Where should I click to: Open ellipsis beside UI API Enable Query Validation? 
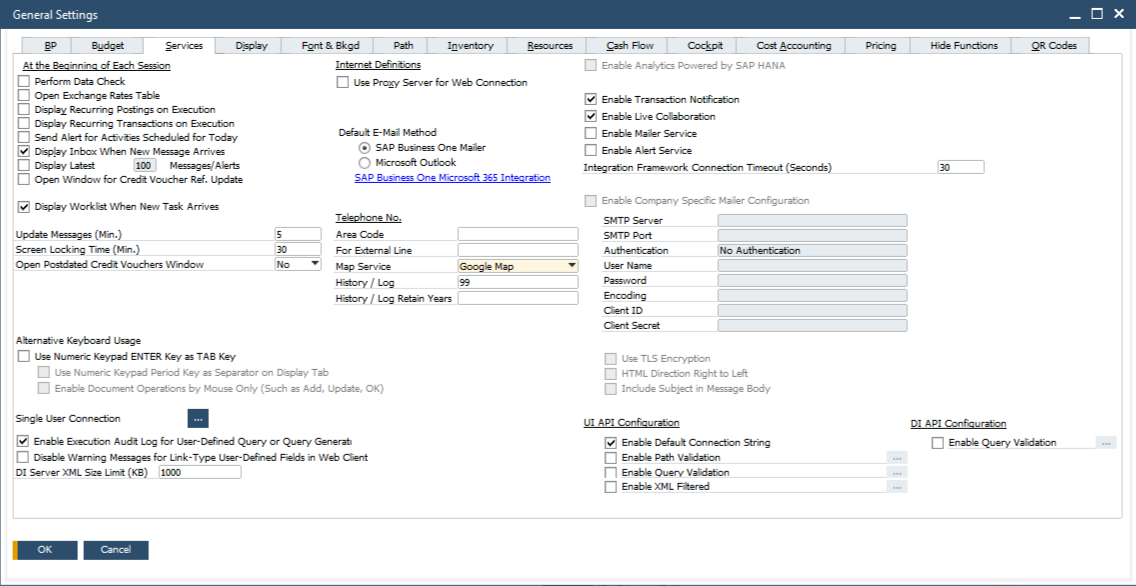tap(897, 472)
